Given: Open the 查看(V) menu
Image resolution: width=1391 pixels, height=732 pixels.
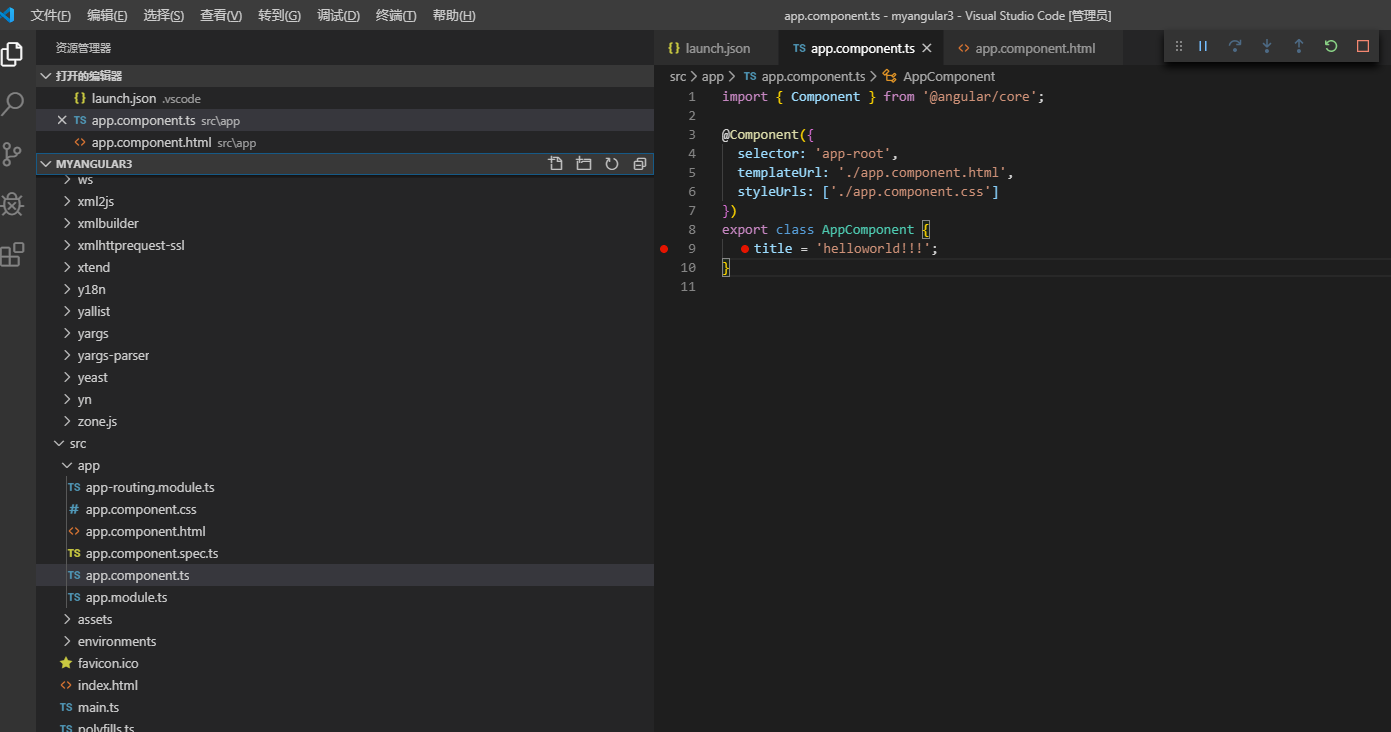Looking at the screenshot, I should 221,16.
